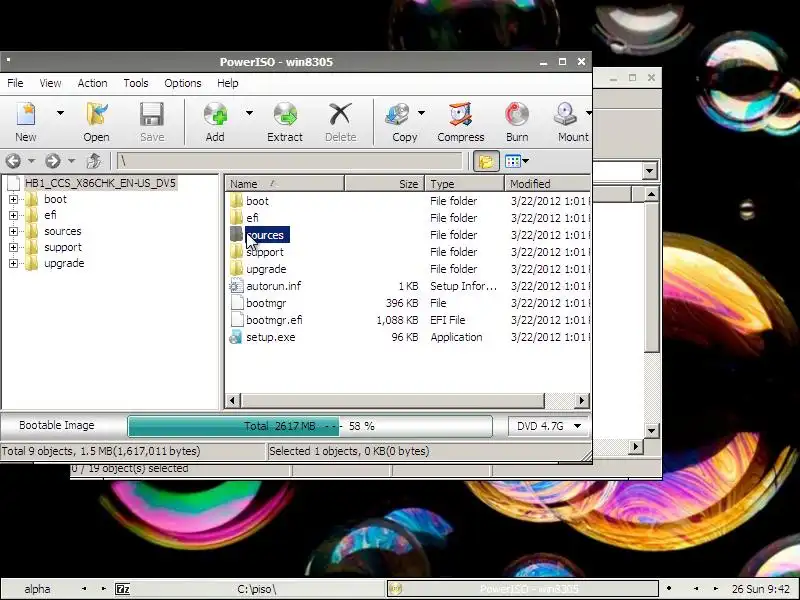The image size is (800, 600).
Task: Select the boot folder in the file list
Action: click(x=257, y=201)
